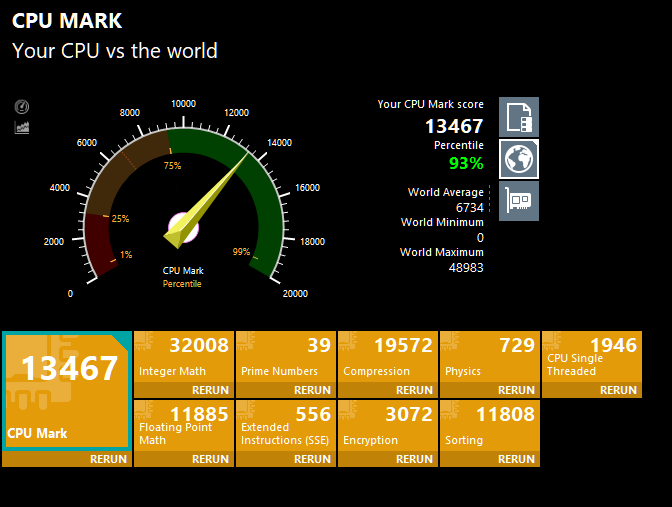Screen dimensions: 672x507
Task: Rerun the Extended Instructions (SSE) test
Action: coord(286,459)
